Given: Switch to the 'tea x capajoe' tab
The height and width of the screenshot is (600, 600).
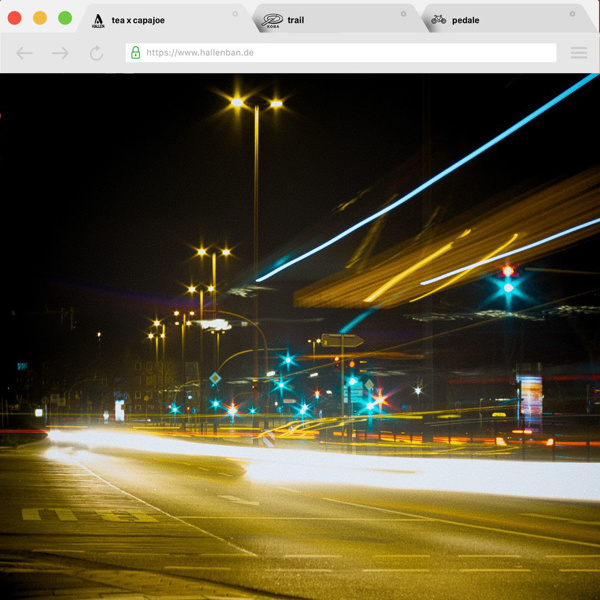Looking at the screenshot, I should point(150,20).
